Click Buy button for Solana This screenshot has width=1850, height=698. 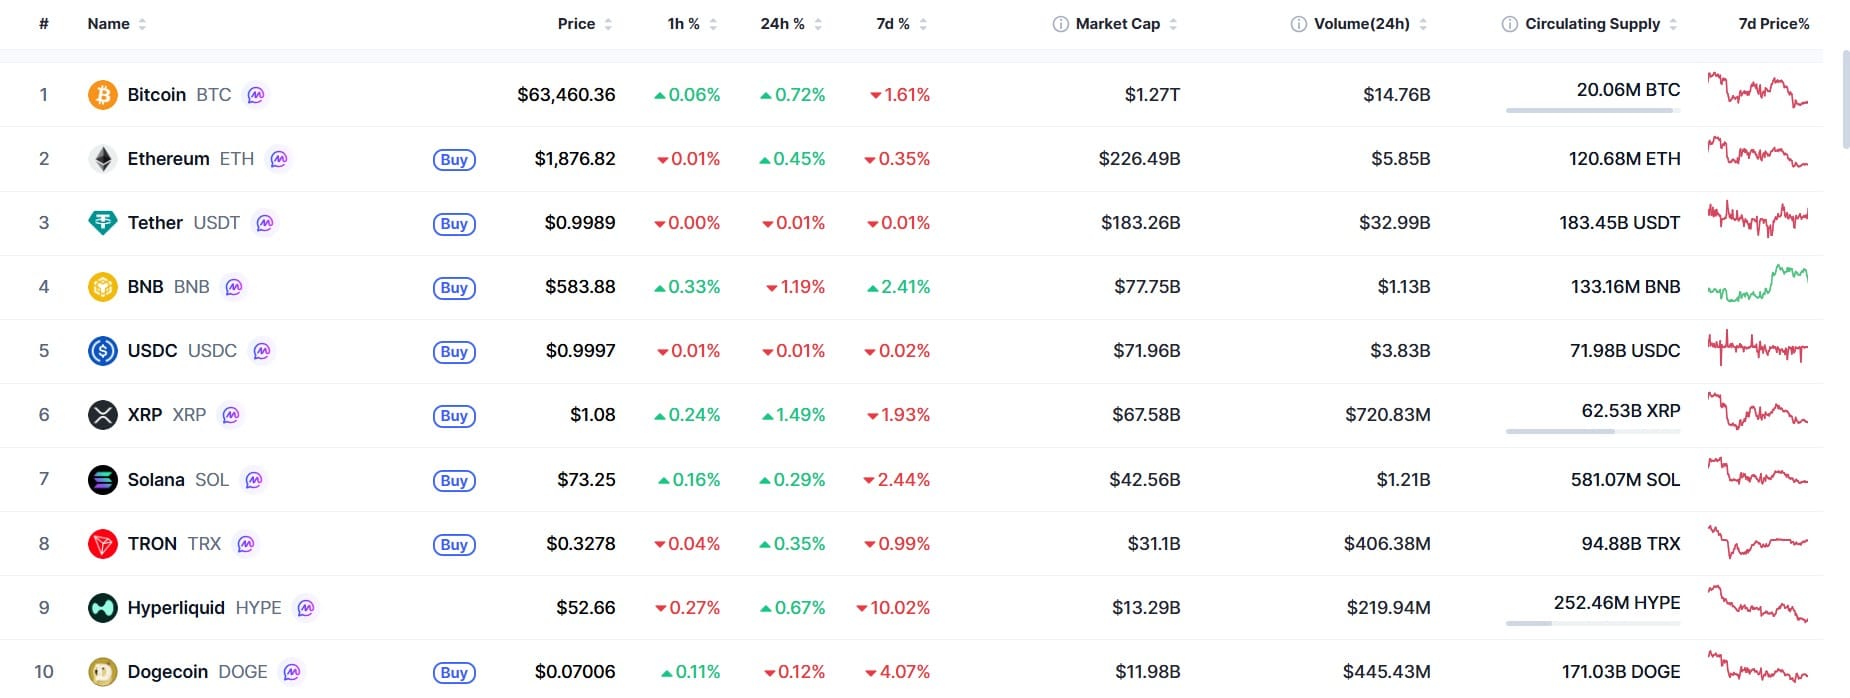tap(454, 481)
